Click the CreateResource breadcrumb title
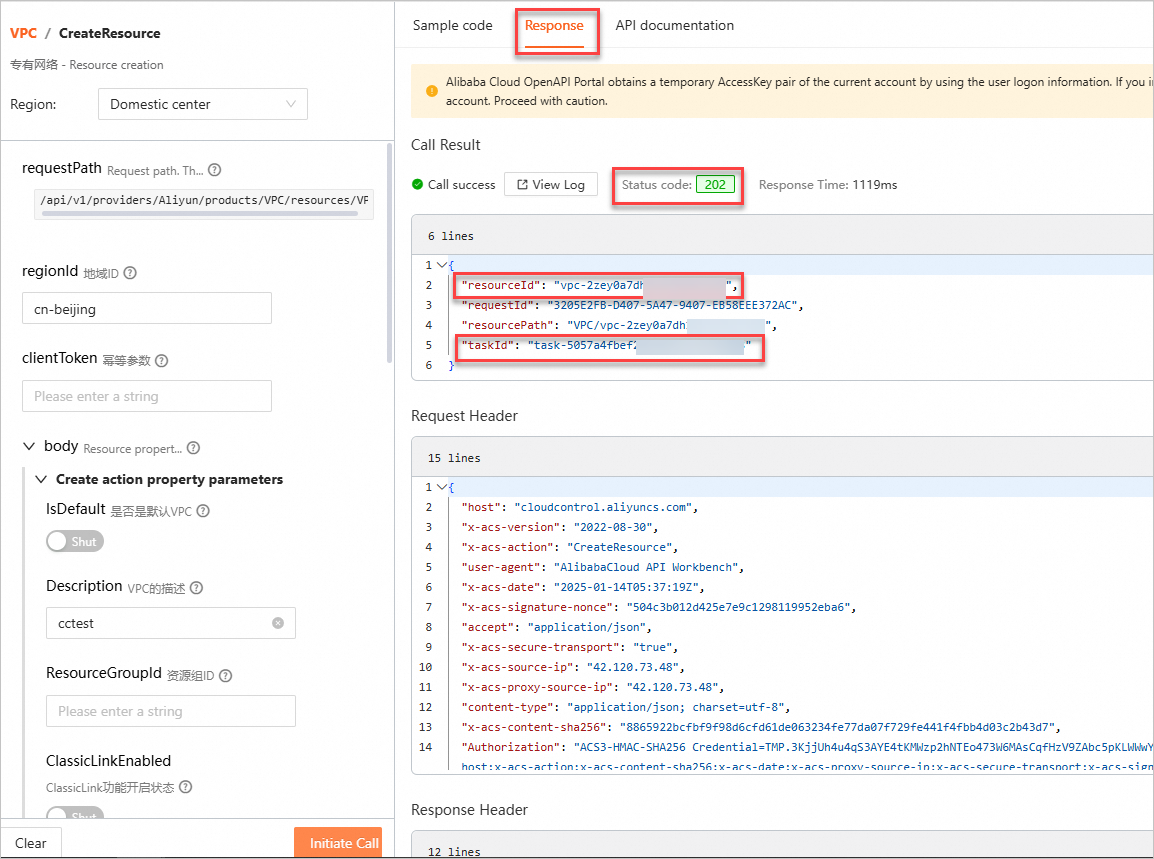Image resolution: width=1154 pixels, height=859 pixels. coord(110,33)
